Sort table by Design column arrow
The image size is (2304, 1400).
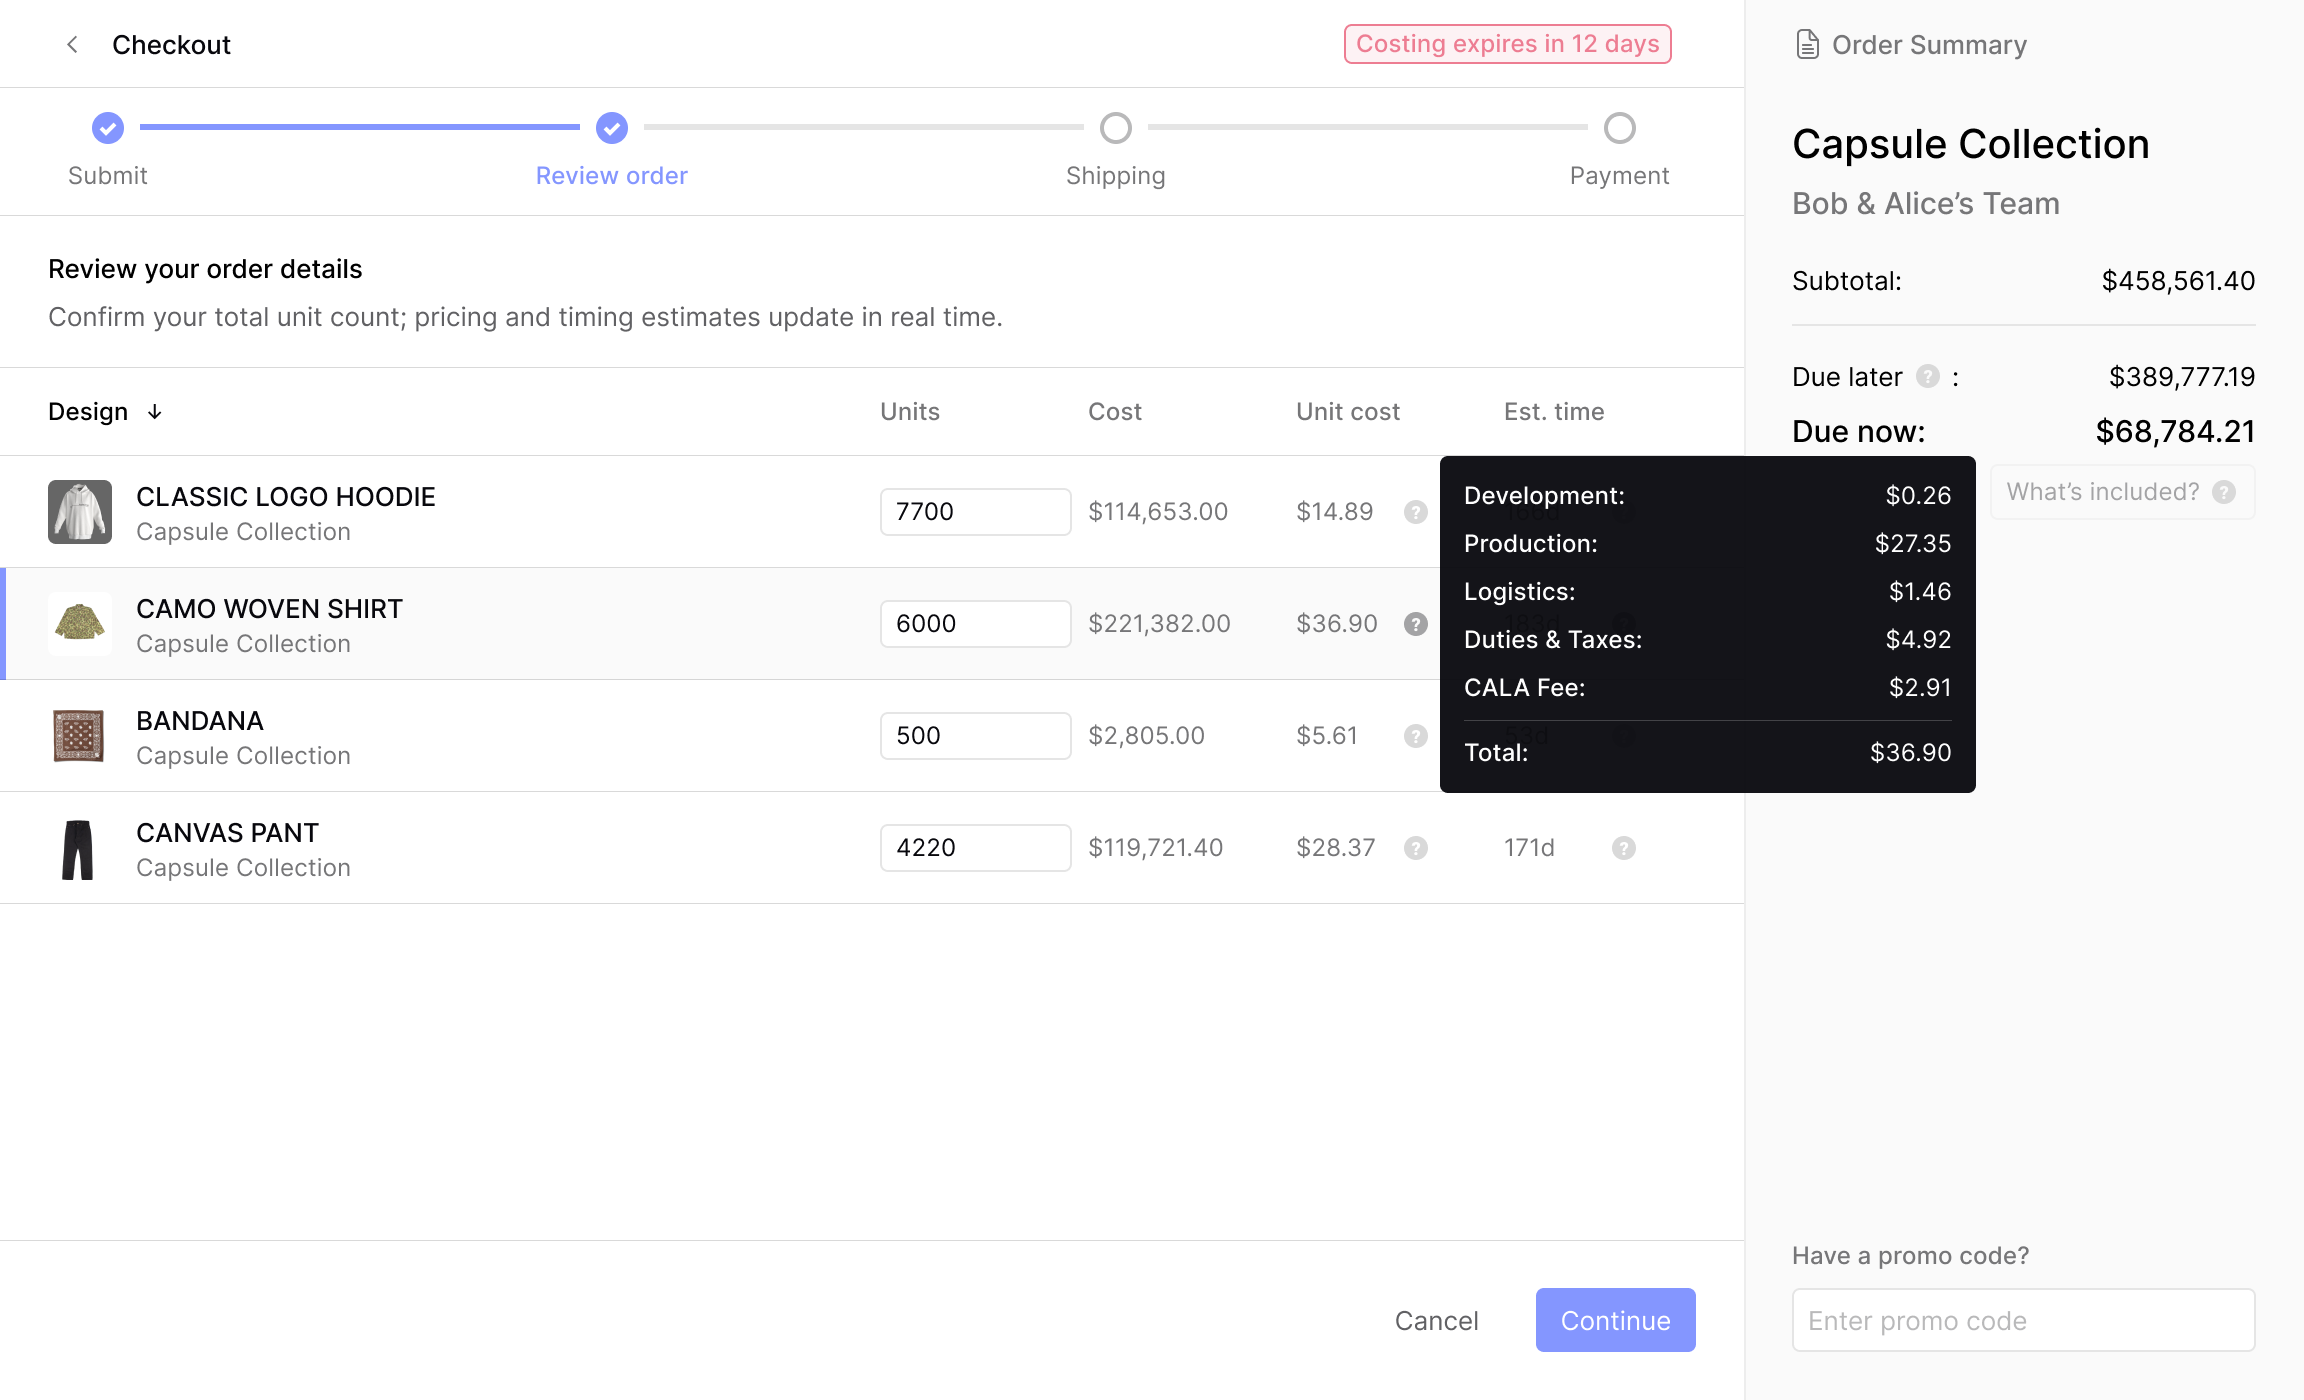click(155, 412)
